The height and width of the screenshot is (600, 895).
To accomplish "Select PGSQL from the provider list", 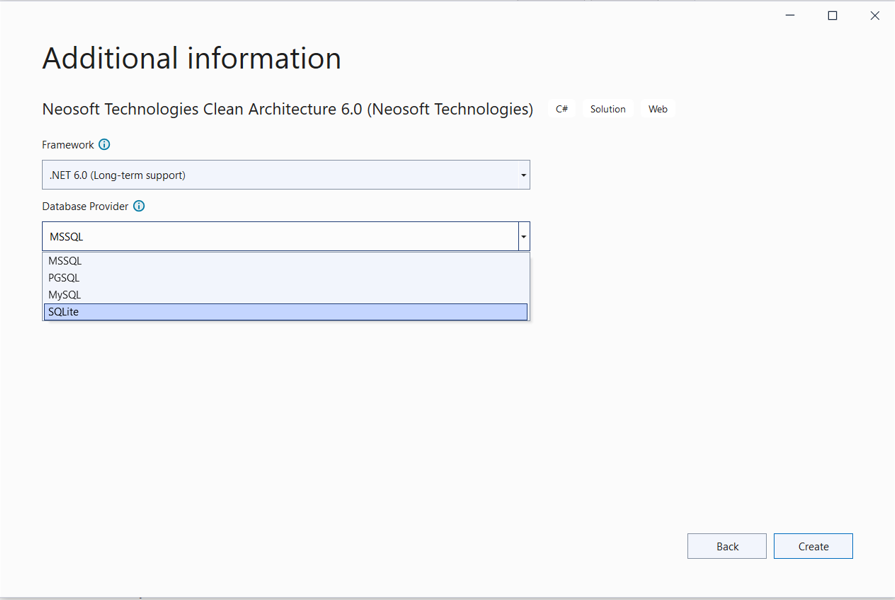I will (285, 278).
